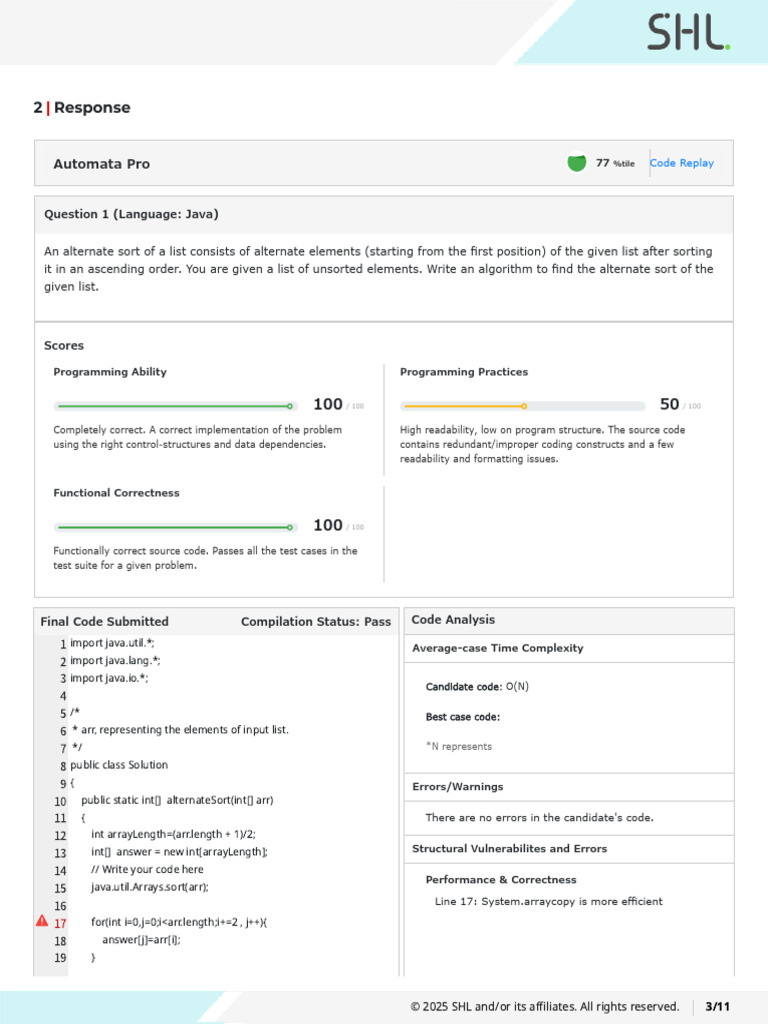This screenshot has width=768, height=1024.
Task: Click the Structural Vulnerabilites and Errors heading
Action: (x=509, y=848)
